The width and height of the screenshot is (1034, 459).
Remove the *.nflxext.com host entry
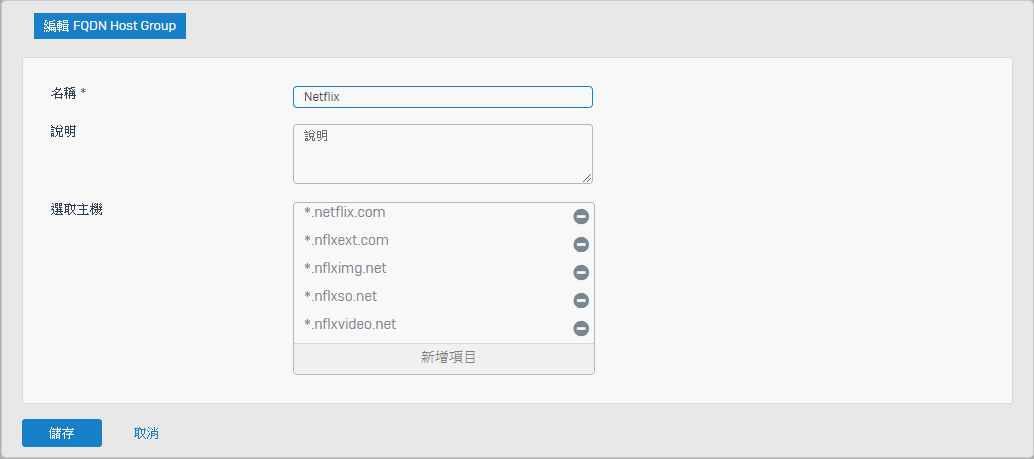click(x=581, y=245)
